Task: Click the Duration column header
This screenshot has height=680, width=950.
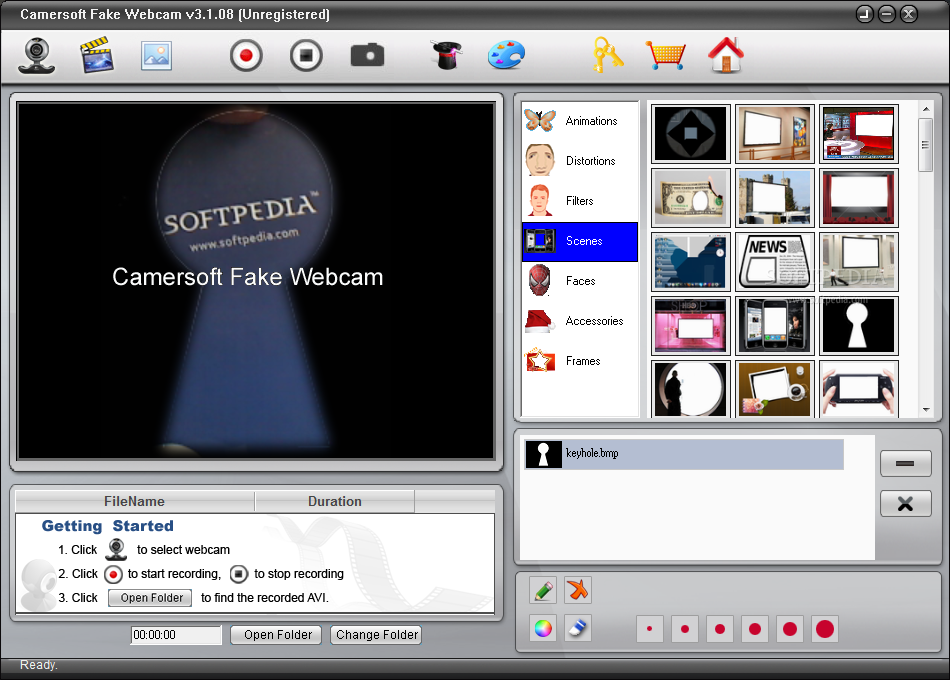Action: click(334, 501)
